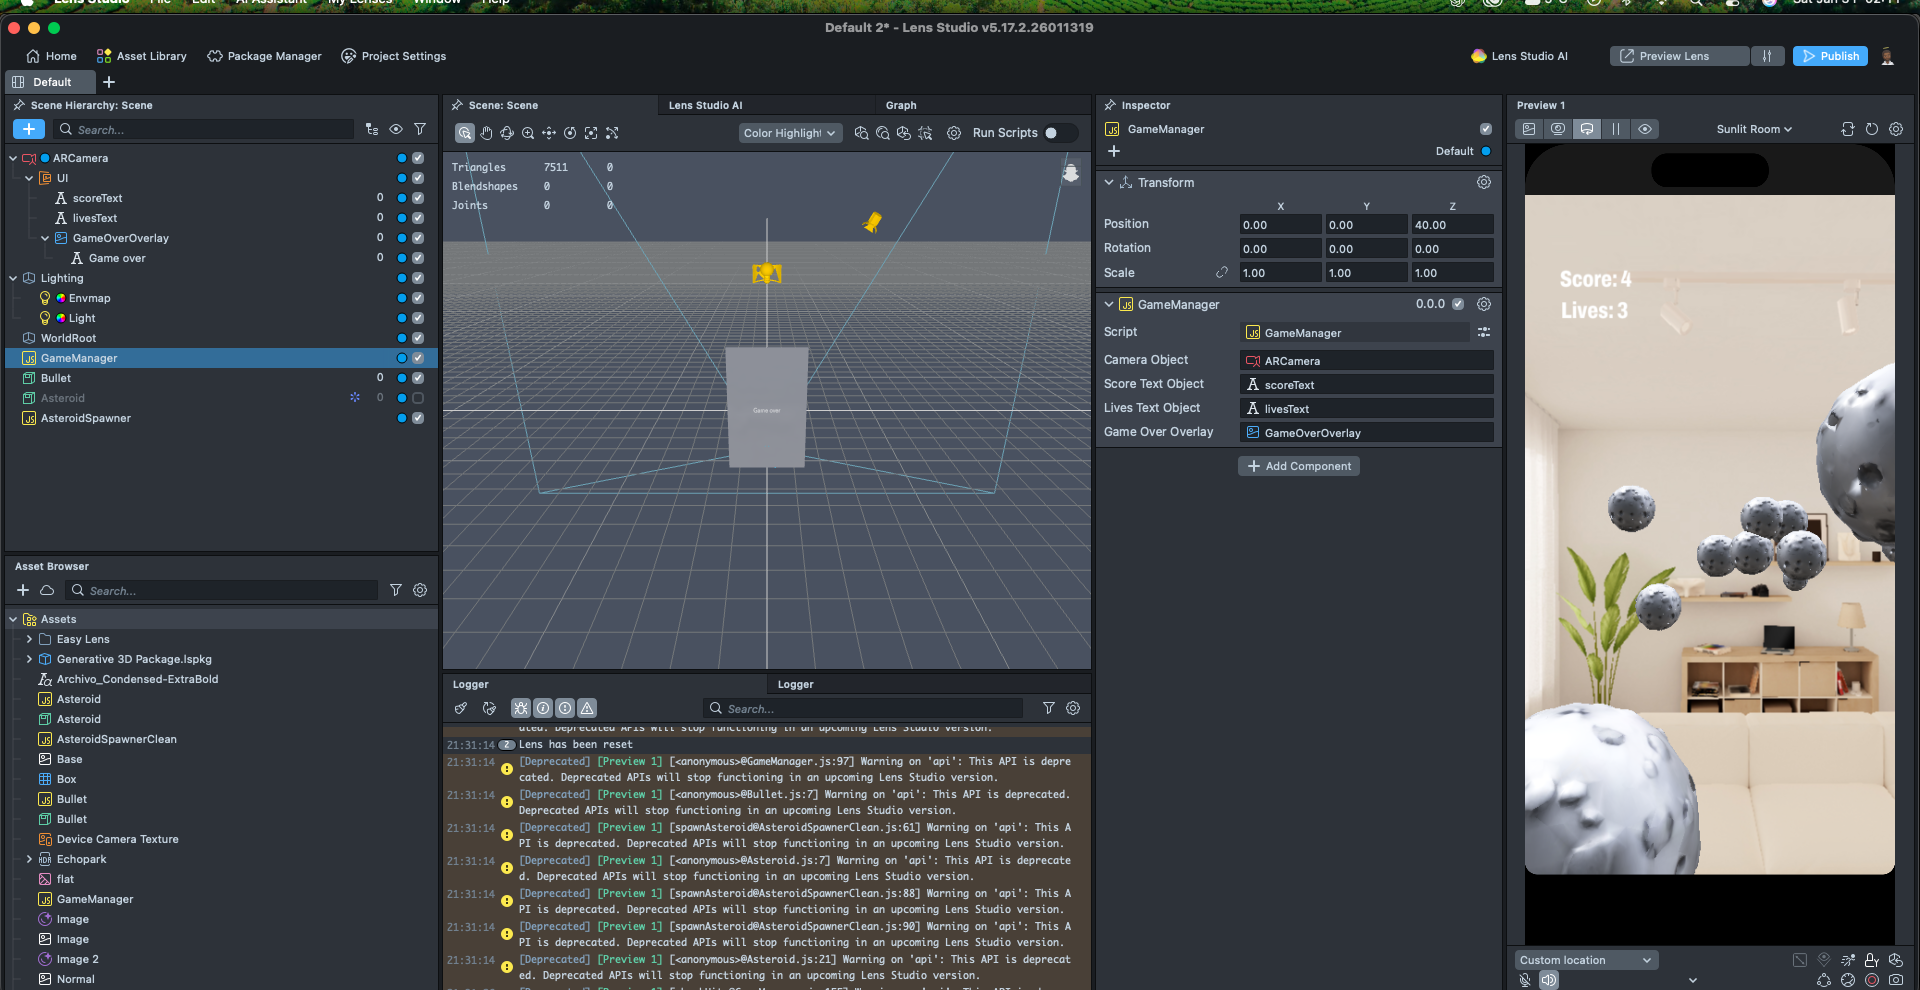This screenshot has width=1920, height=990.
Task: Enable the Asteroid object checkbox in hierarchy
Action: [x=418, y=398]
